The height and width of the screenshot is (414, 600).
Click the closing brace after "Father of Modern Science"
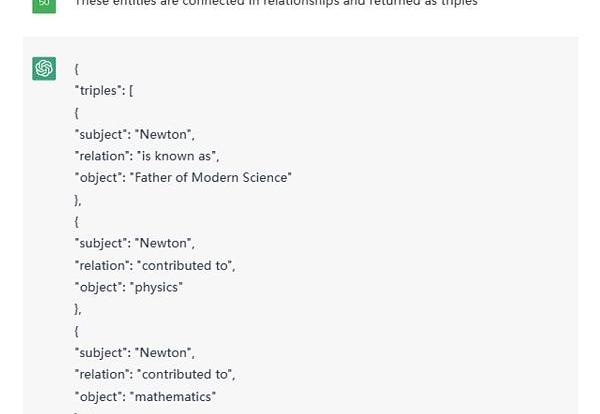(x=78, y=200)
